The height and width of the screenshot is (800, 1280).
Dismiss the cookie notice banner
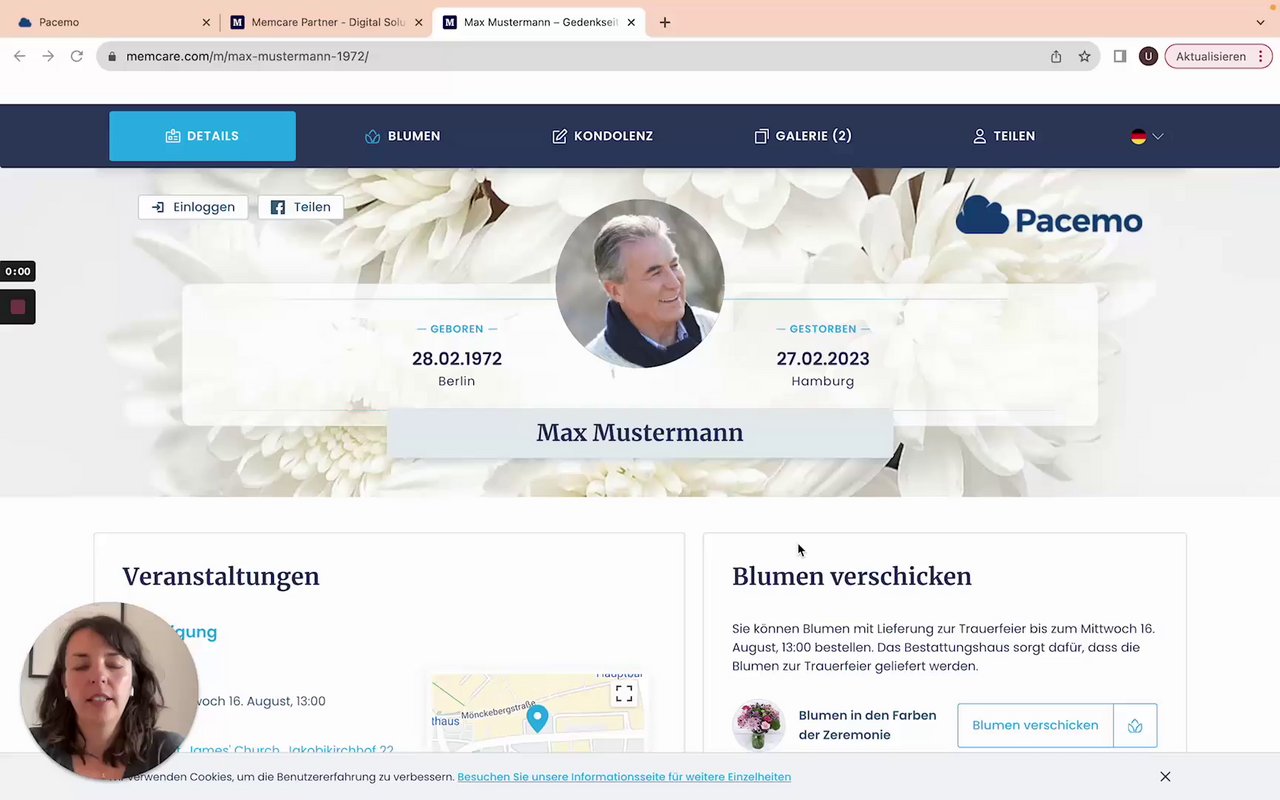[1165, 776]
